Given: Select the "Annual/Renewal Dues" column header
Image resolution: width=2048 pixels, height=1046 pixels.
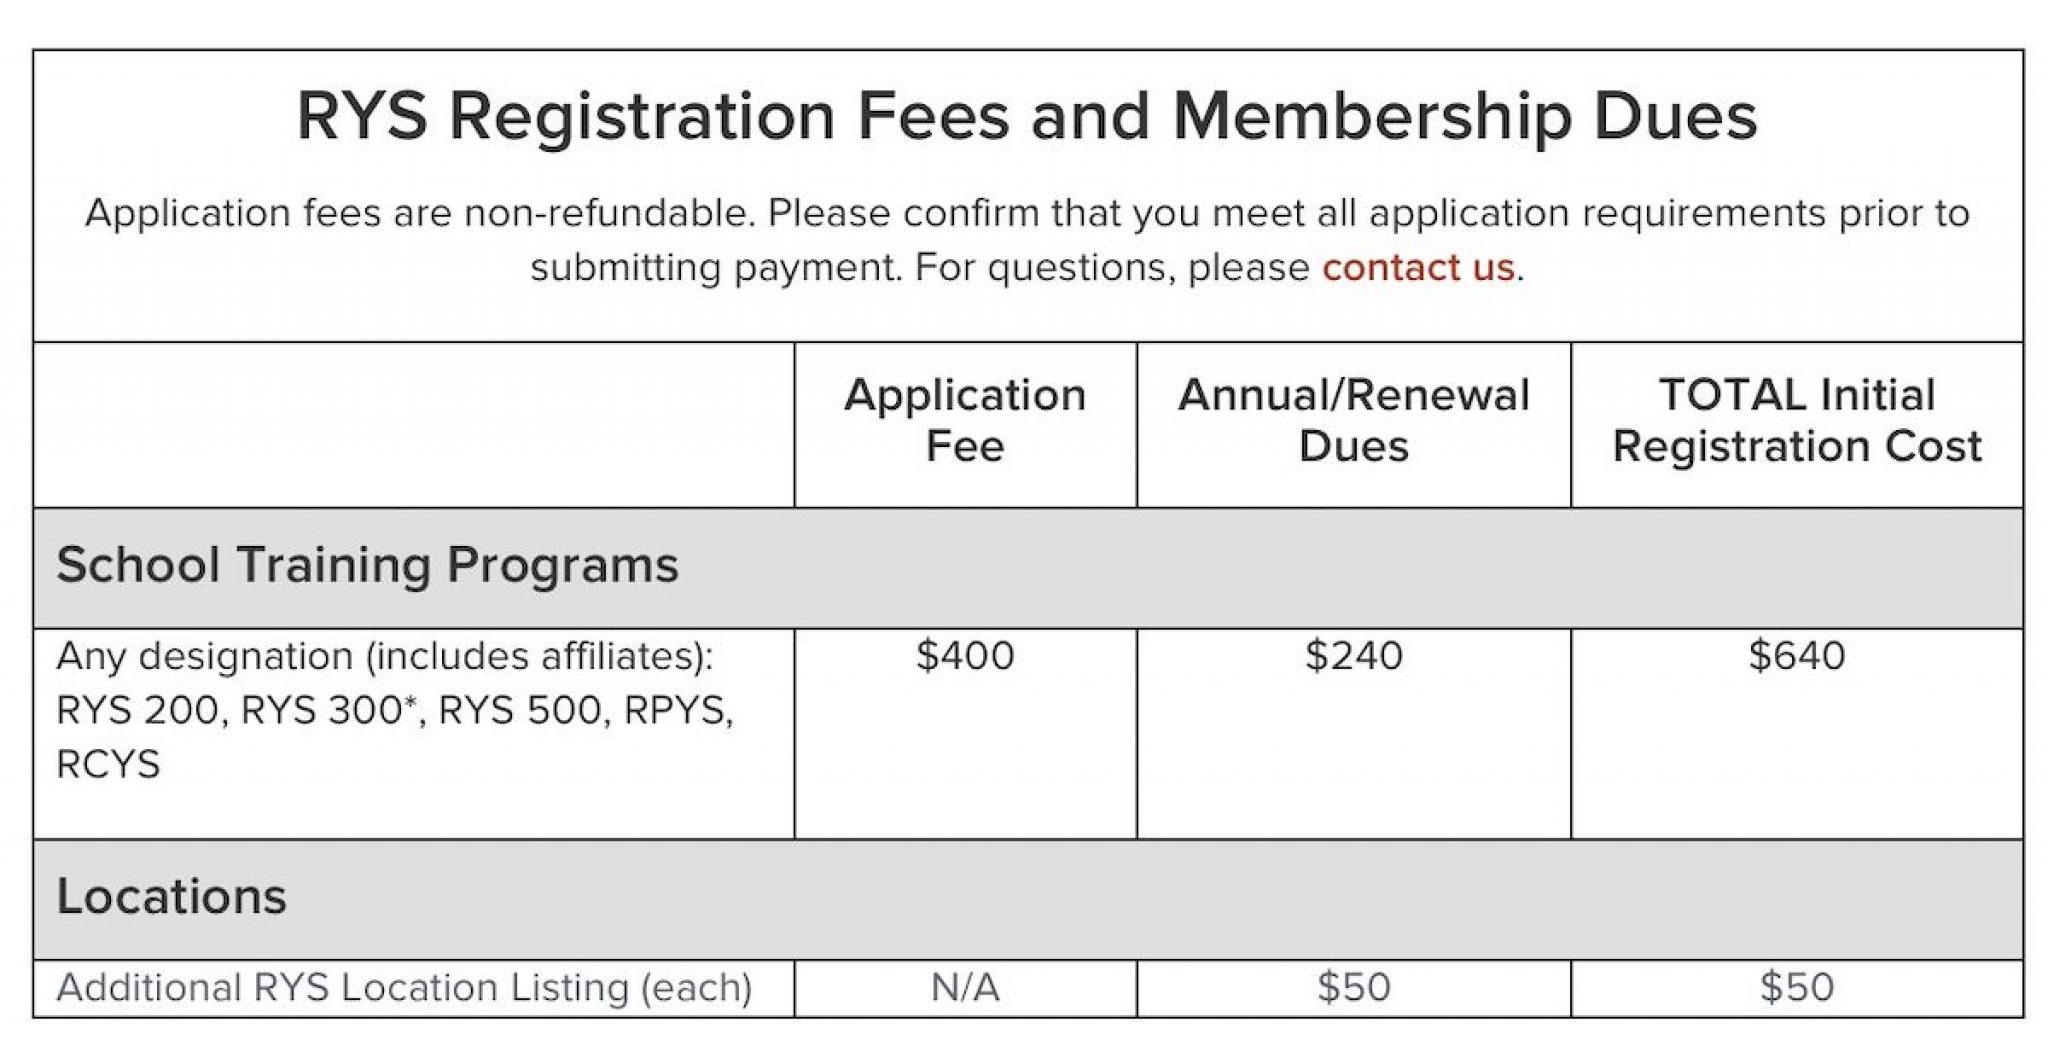Looking at the screenshot, I should pyautogui.click(x=1353, y=420).
